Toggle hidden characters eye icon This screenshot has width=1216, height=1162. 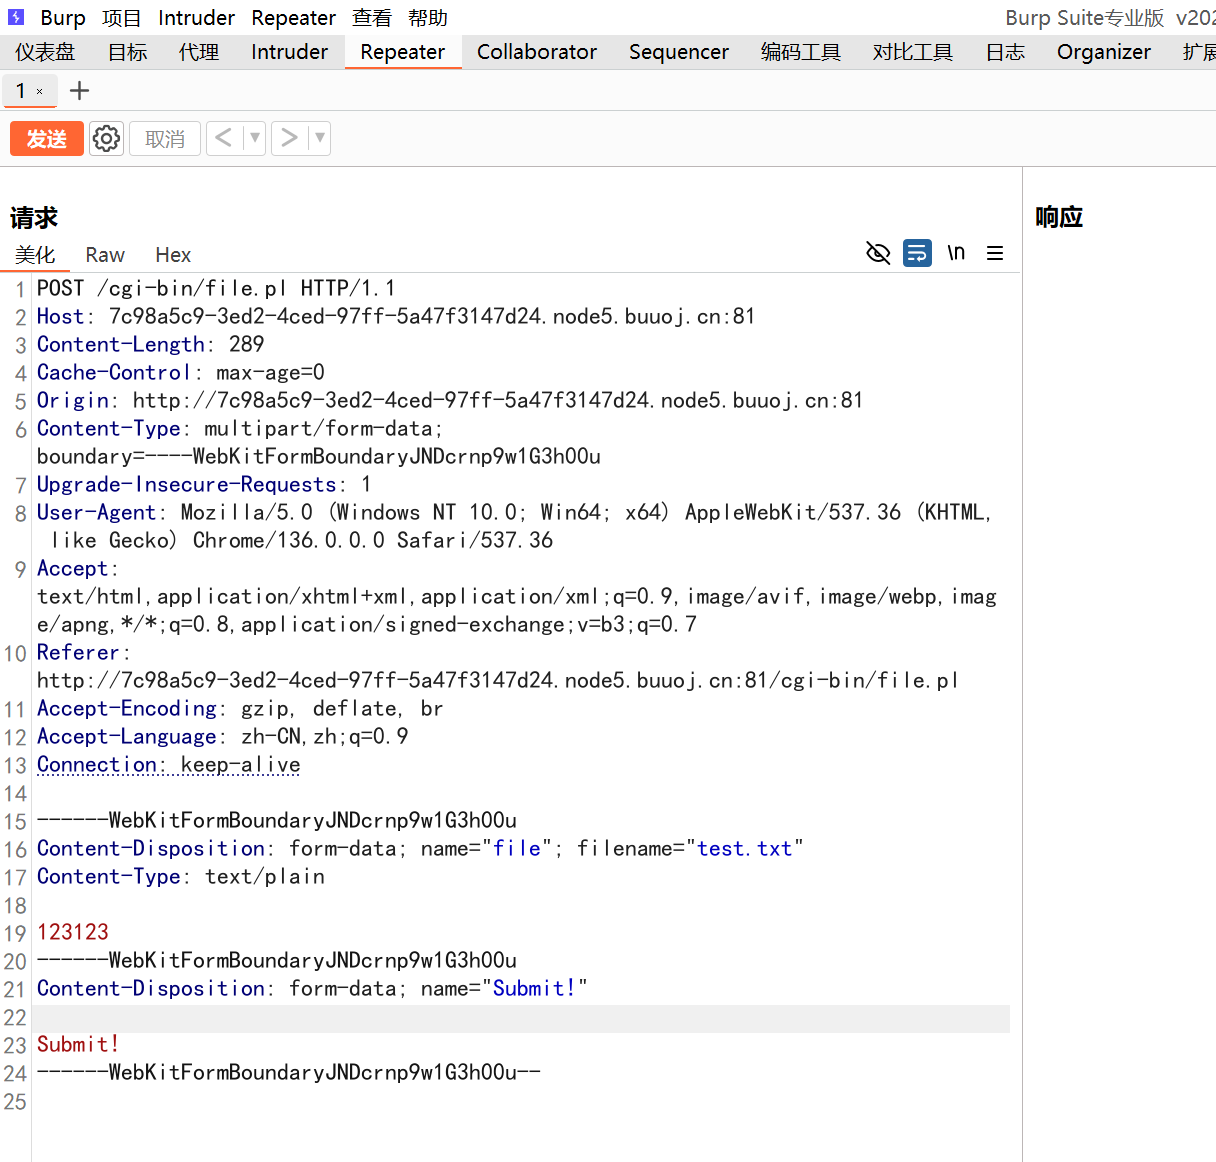[x=878, y=253]
